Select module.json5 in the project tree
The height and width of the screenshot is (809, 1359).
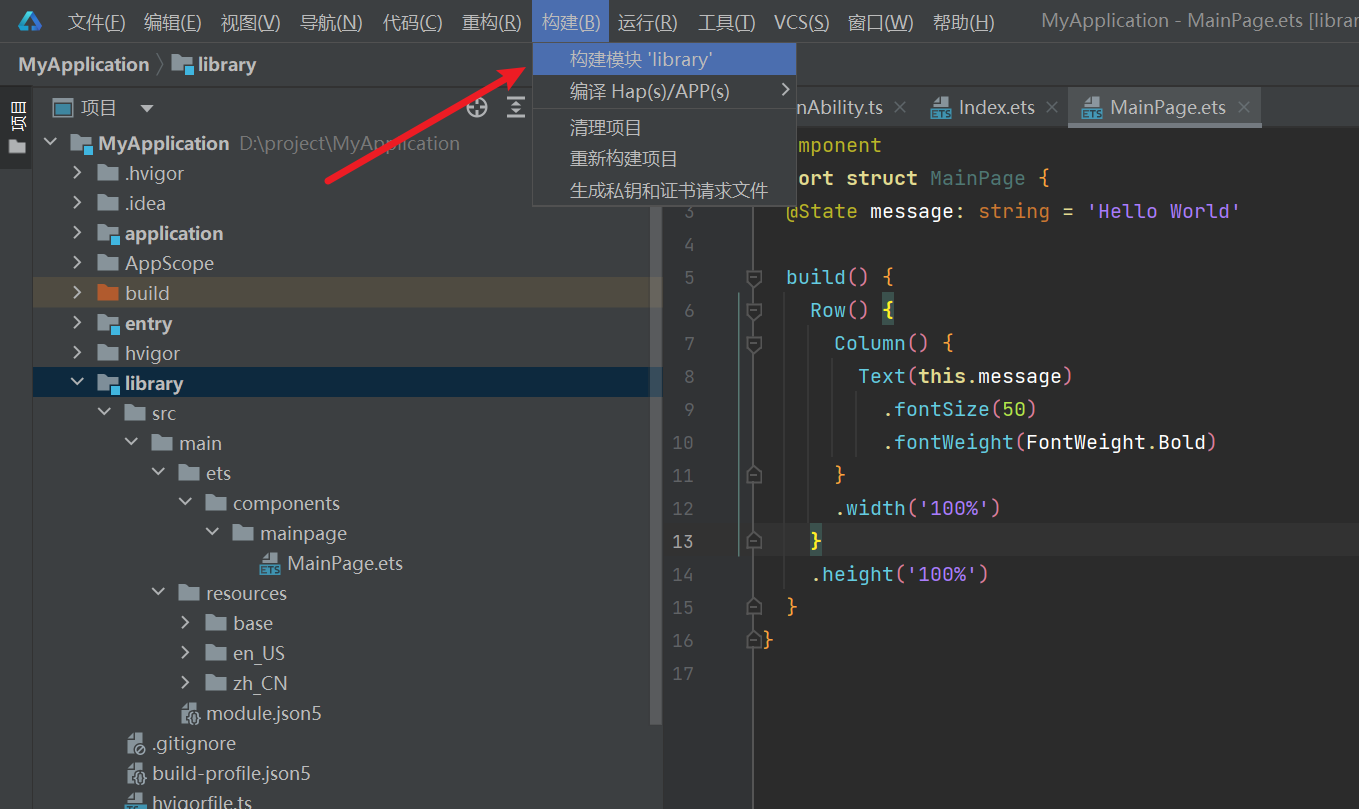264,714
